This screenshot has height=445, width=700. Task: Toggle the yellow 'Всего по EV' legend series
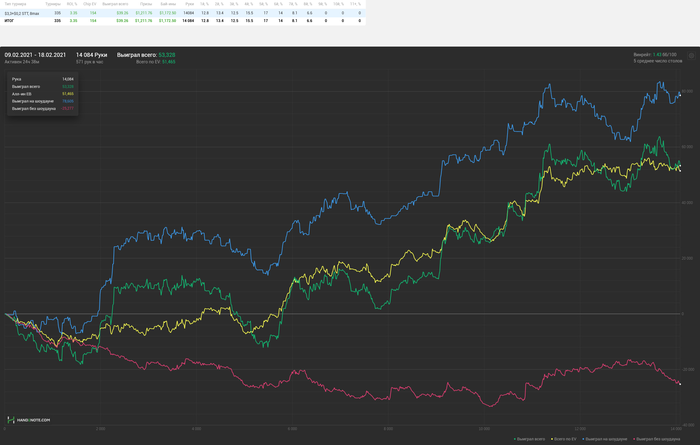pyautogui.click(x=565, y=439)
